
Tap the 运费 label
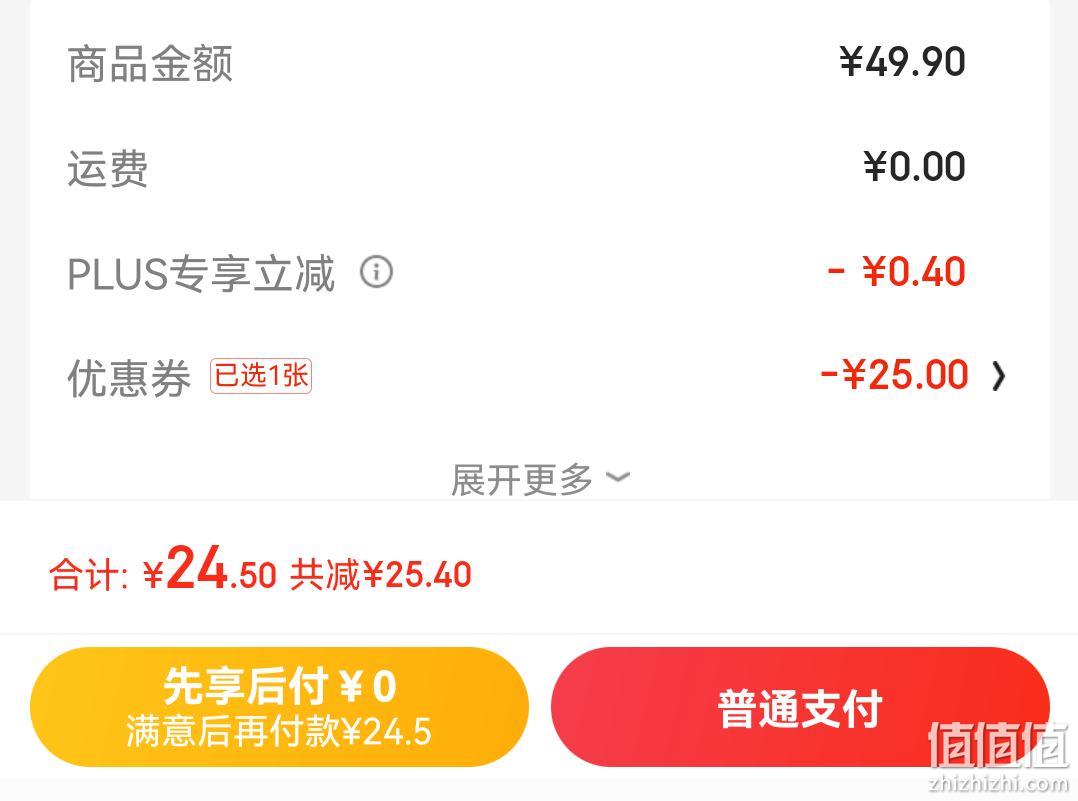coord(107,168)
